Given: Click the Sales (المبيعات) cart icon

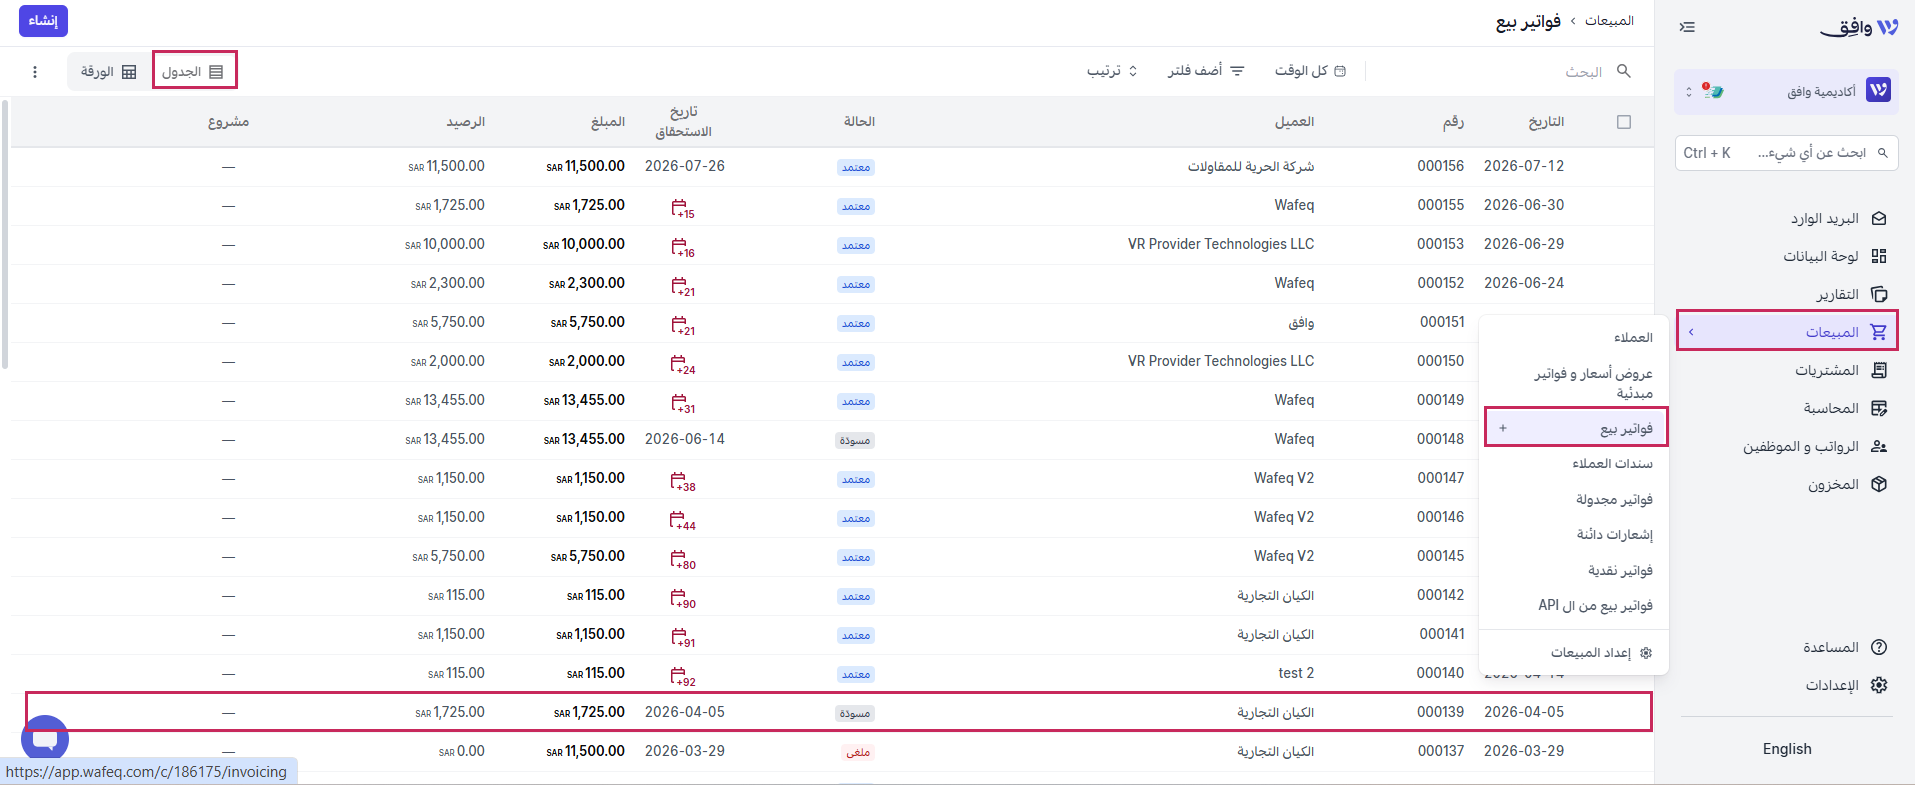Looking at the screenshot, I should click(x=1879, y=332).
